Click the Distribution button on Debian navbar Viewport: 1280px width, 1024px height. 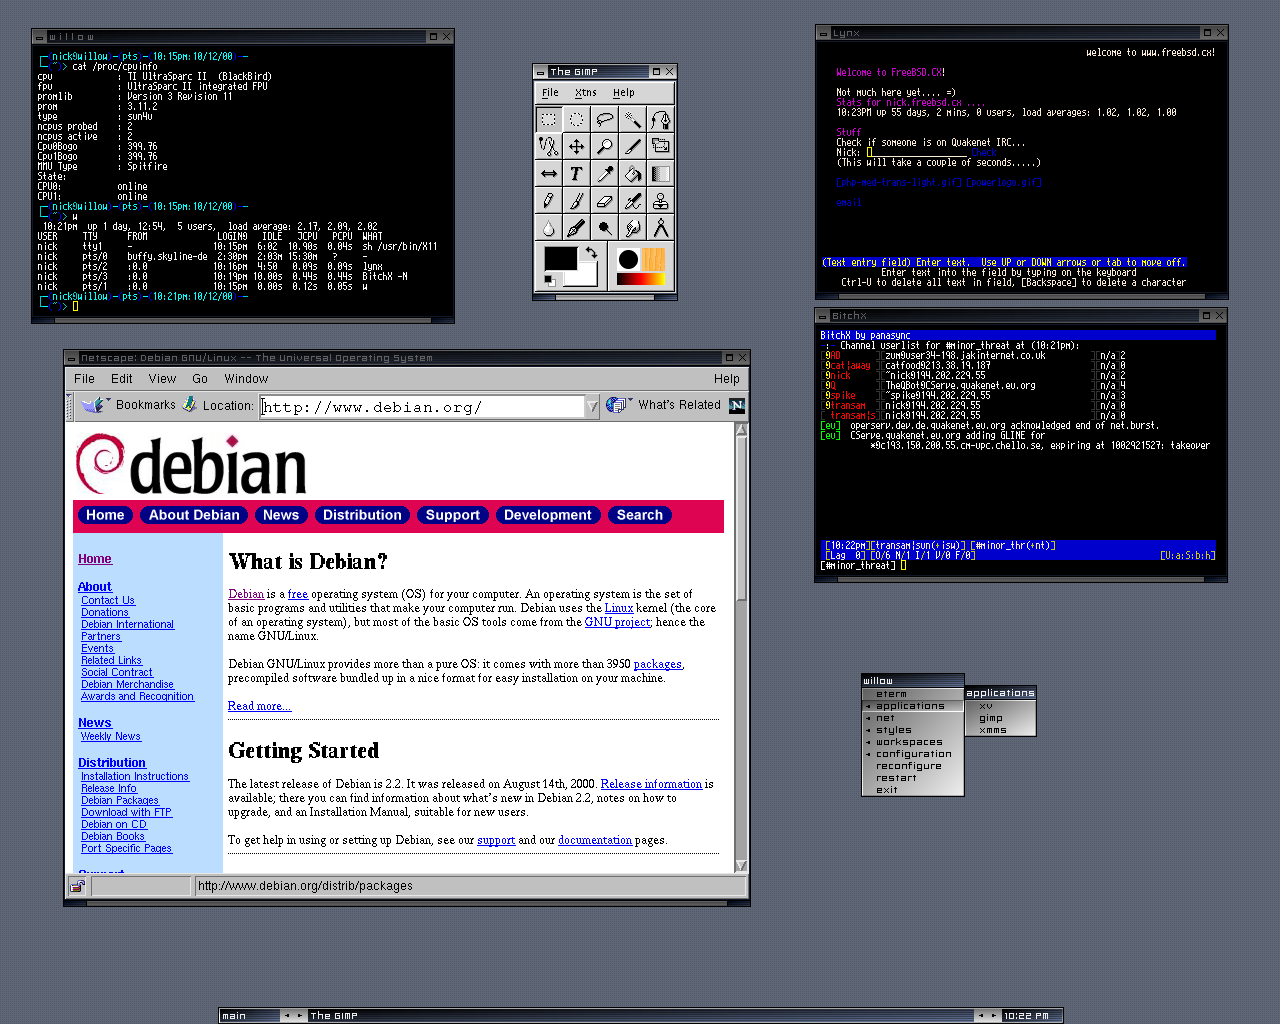coord(362,515)
